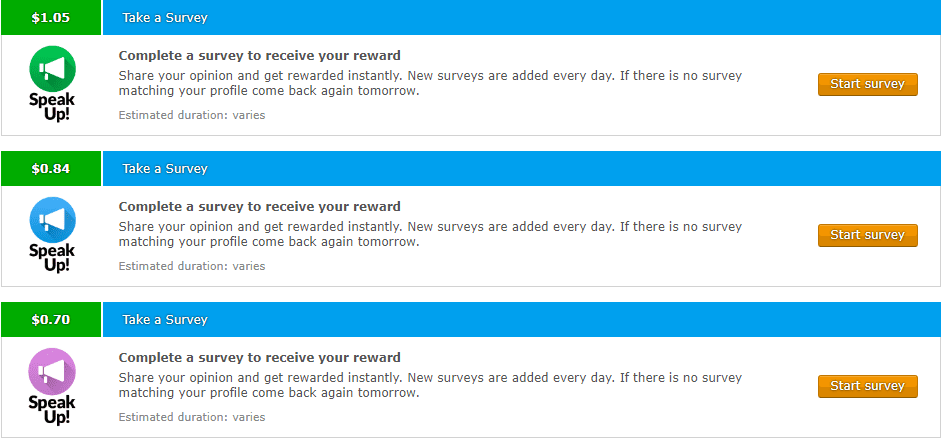Click the green Speak Up megaphone icon
Viewport: 942px width, 439px height.
tap(52, 69)
